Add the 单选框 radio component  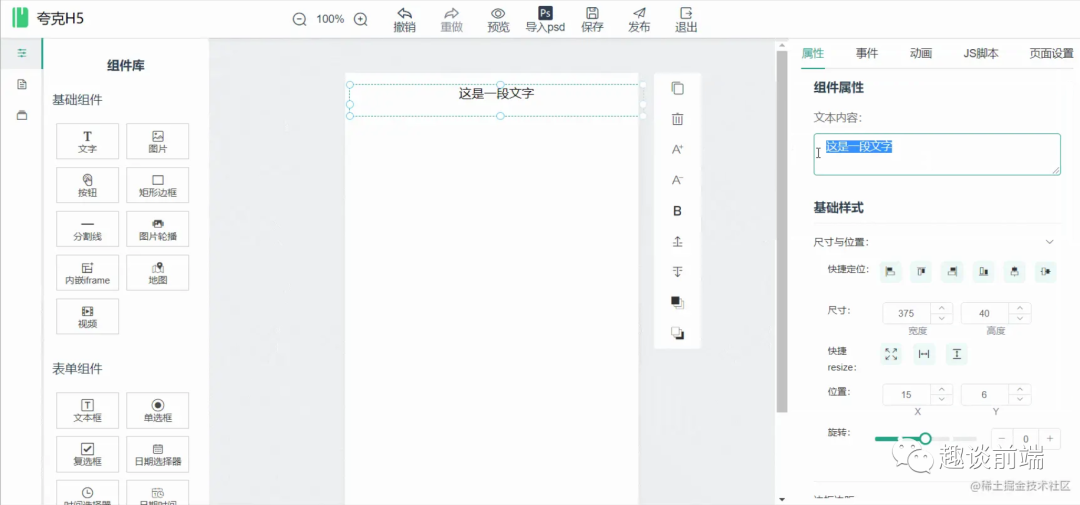pyautogui.click(x=157, y=410)
